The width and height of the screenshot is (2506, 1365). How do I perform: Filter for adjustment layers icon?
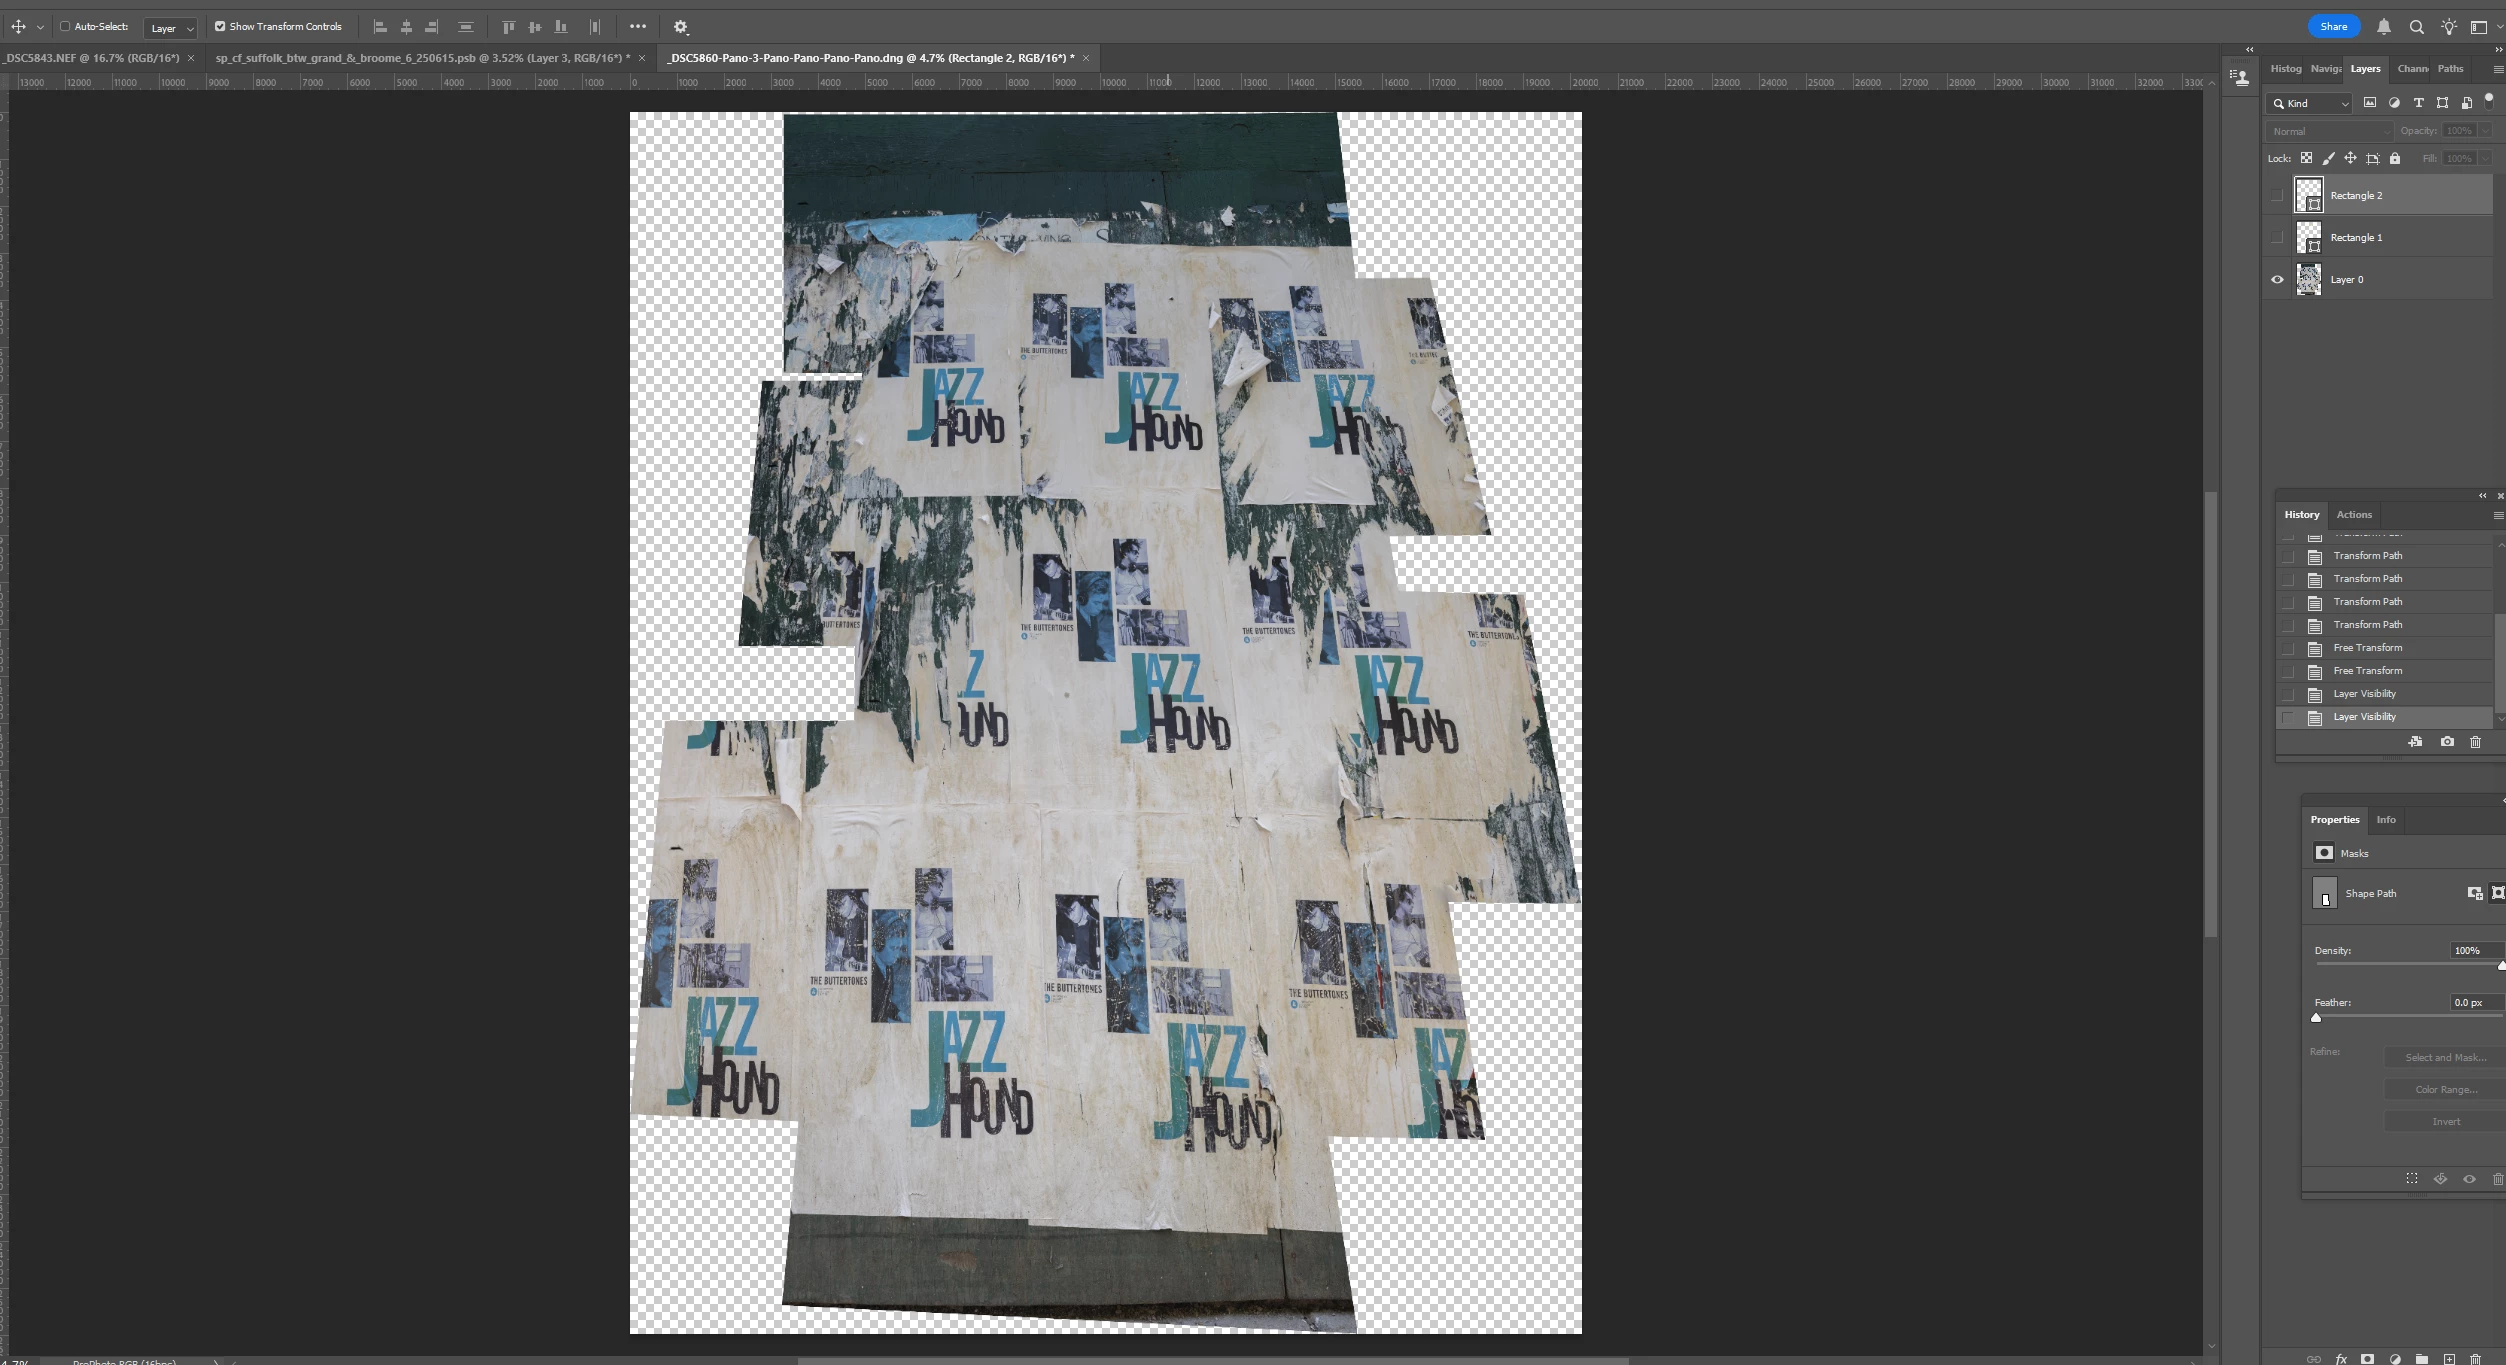(2394, 103)
